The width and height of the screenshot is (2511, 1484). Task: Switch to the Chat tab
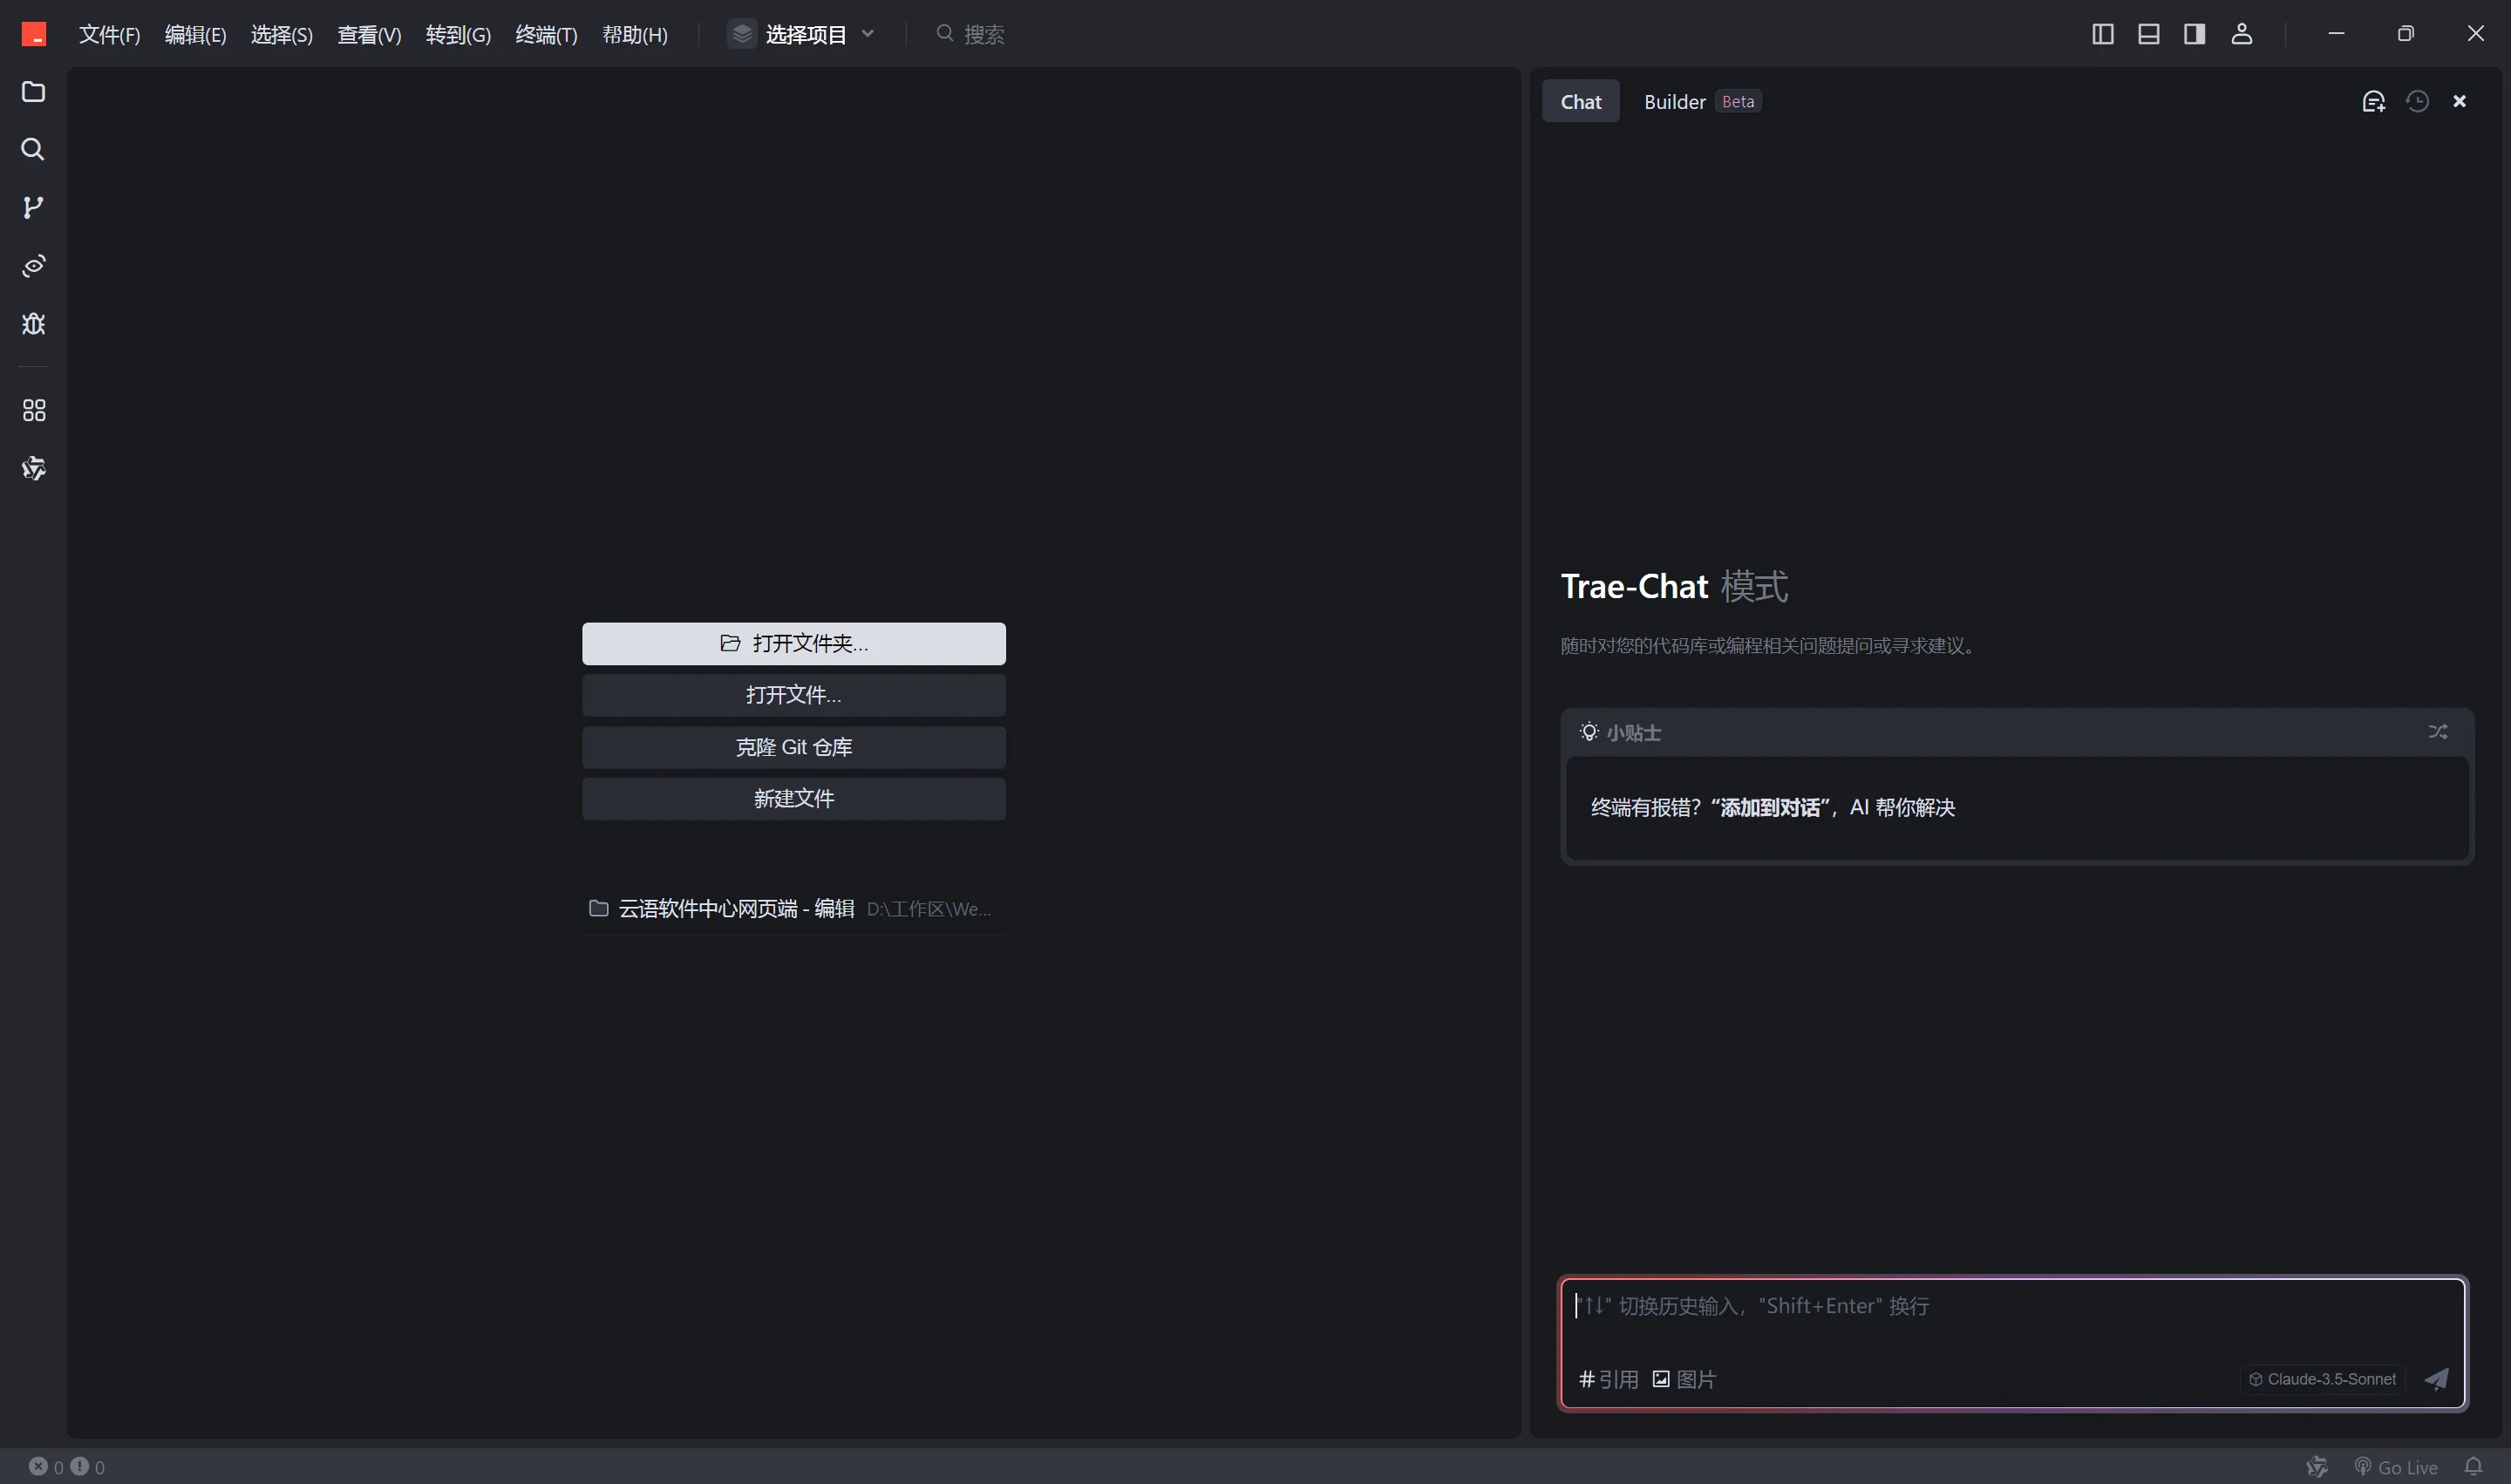1582,100
